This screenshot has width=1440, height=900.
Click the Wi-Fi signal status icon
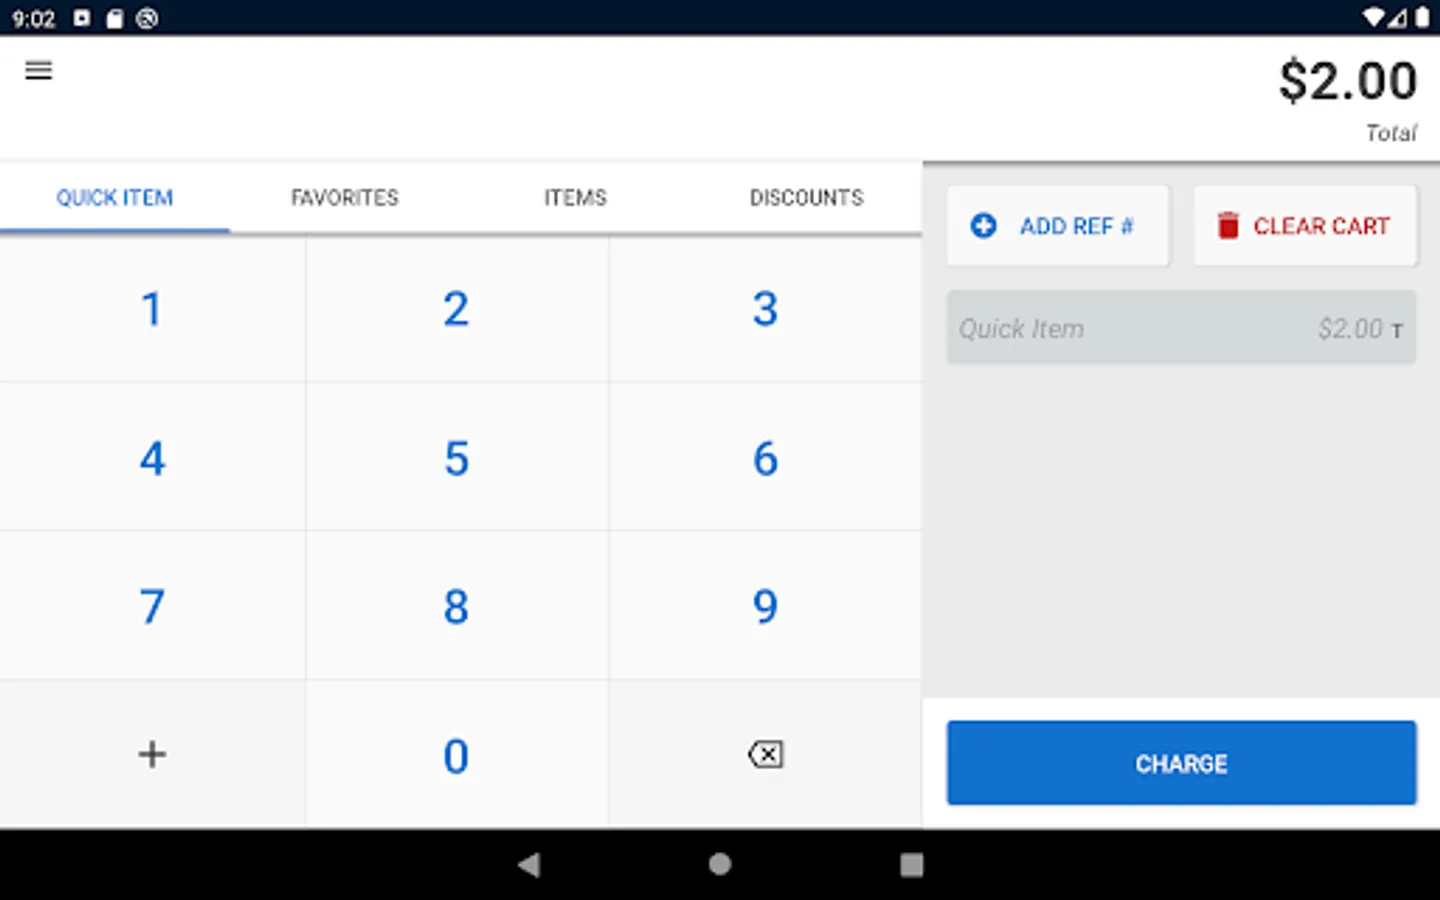coord(1374,18)
